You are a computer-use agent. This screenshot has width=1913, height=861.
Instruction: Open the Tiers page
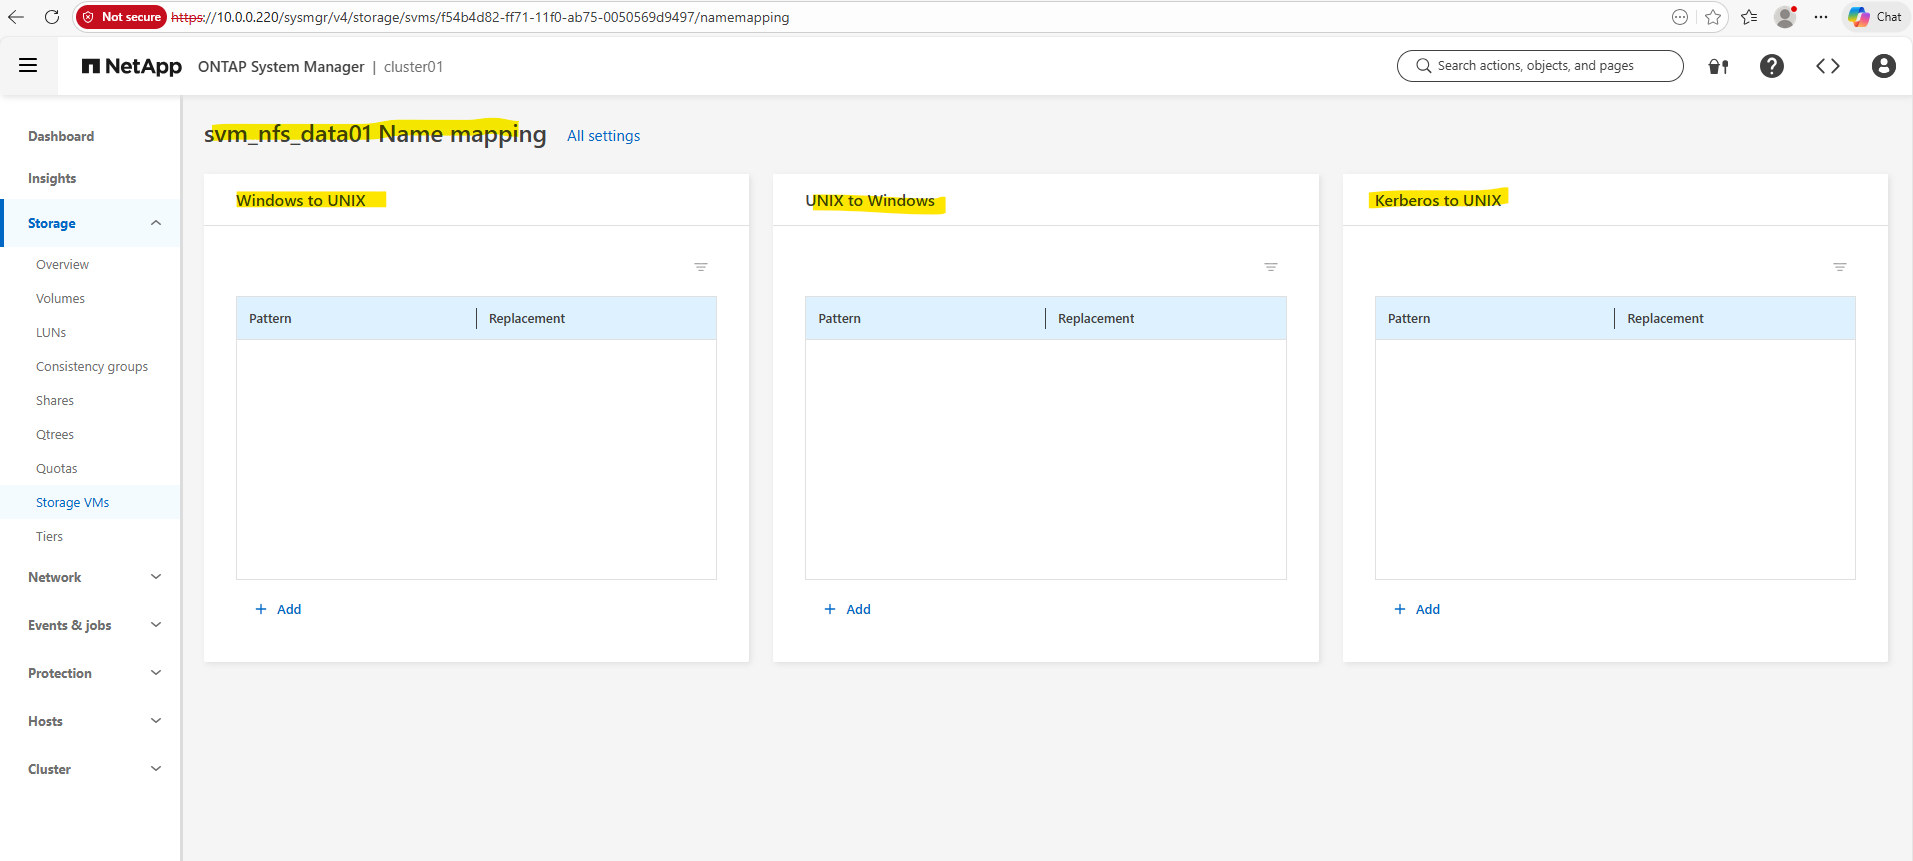click(49, 536)
